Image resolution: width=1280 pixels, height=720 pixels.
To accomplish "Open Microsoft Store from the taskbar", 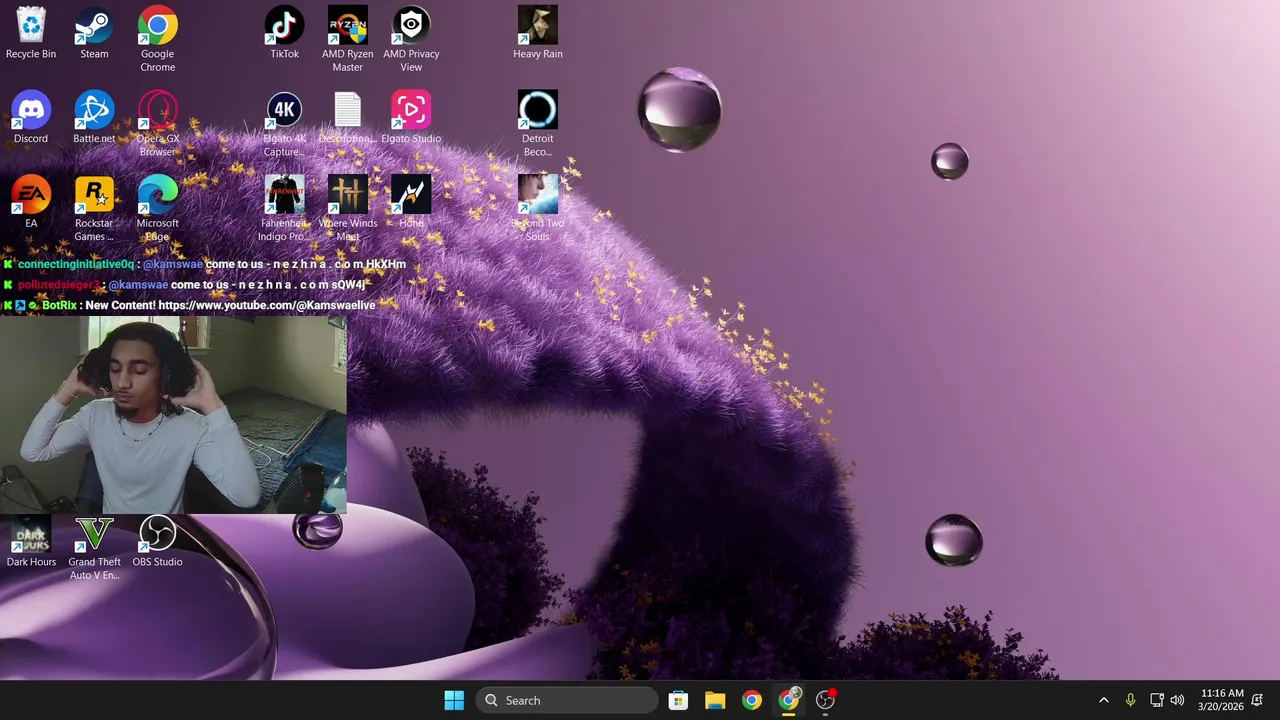I will pos(678,700).
